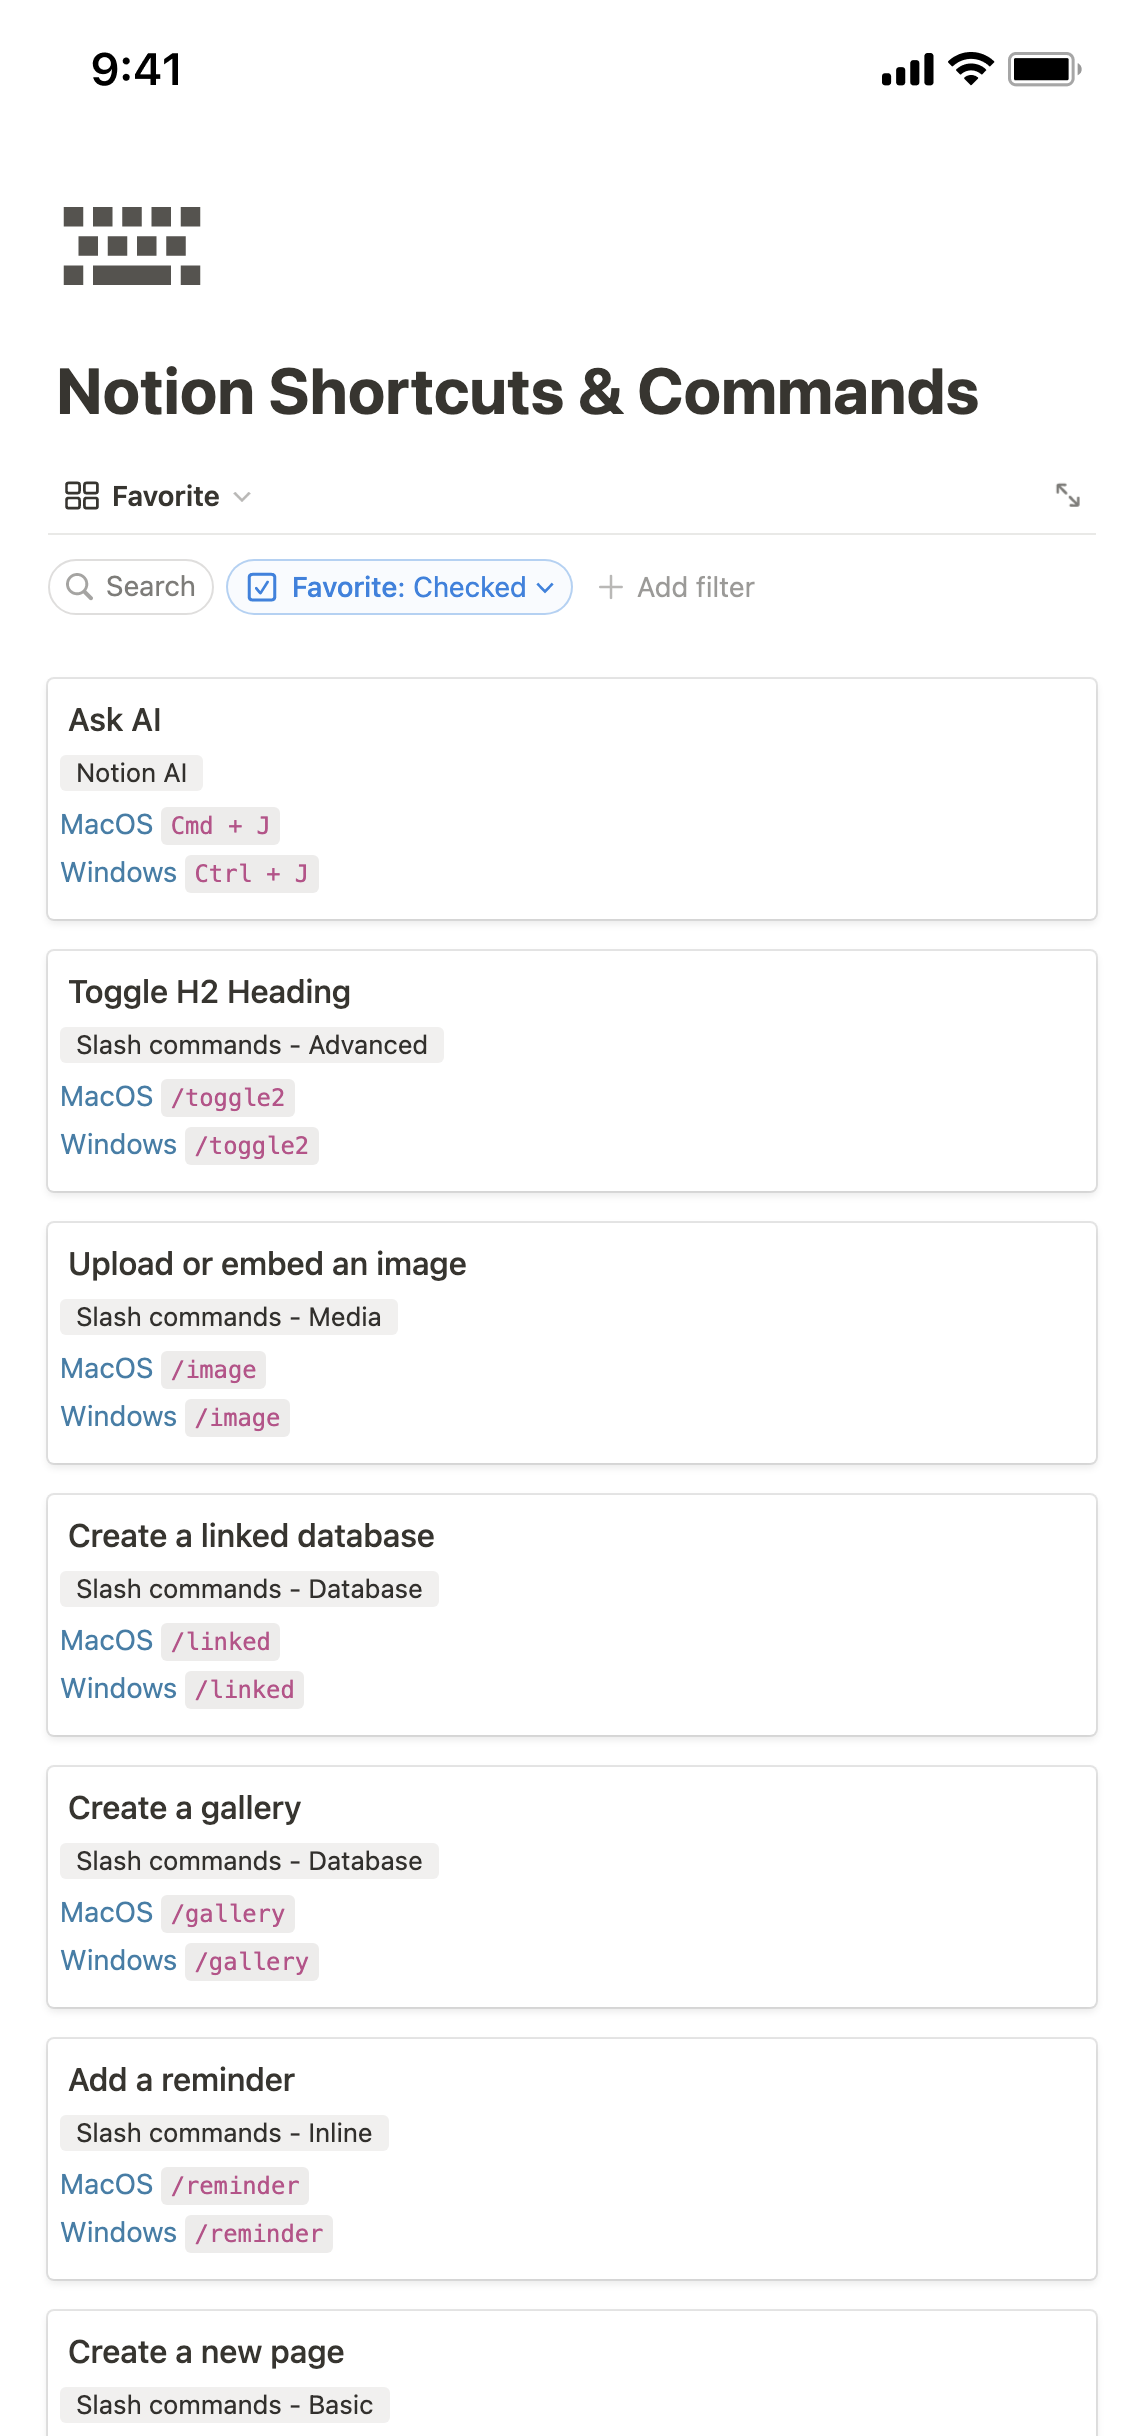Open the Create a gallery card
This screenshot has width=1125, height=2436.
click(x=571, y=1808)
